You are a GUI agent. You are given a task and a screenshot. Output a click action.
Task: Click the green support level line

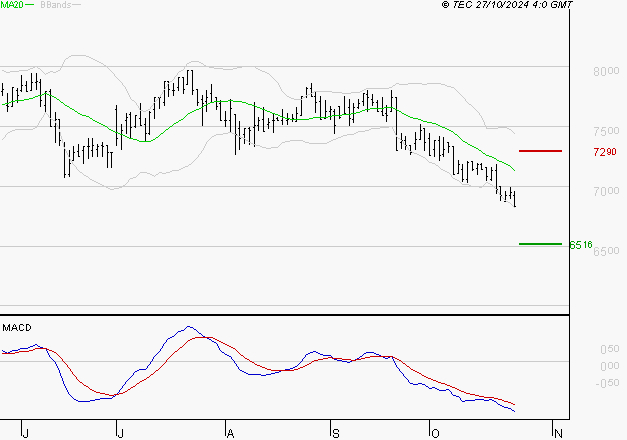click(540, 244)
